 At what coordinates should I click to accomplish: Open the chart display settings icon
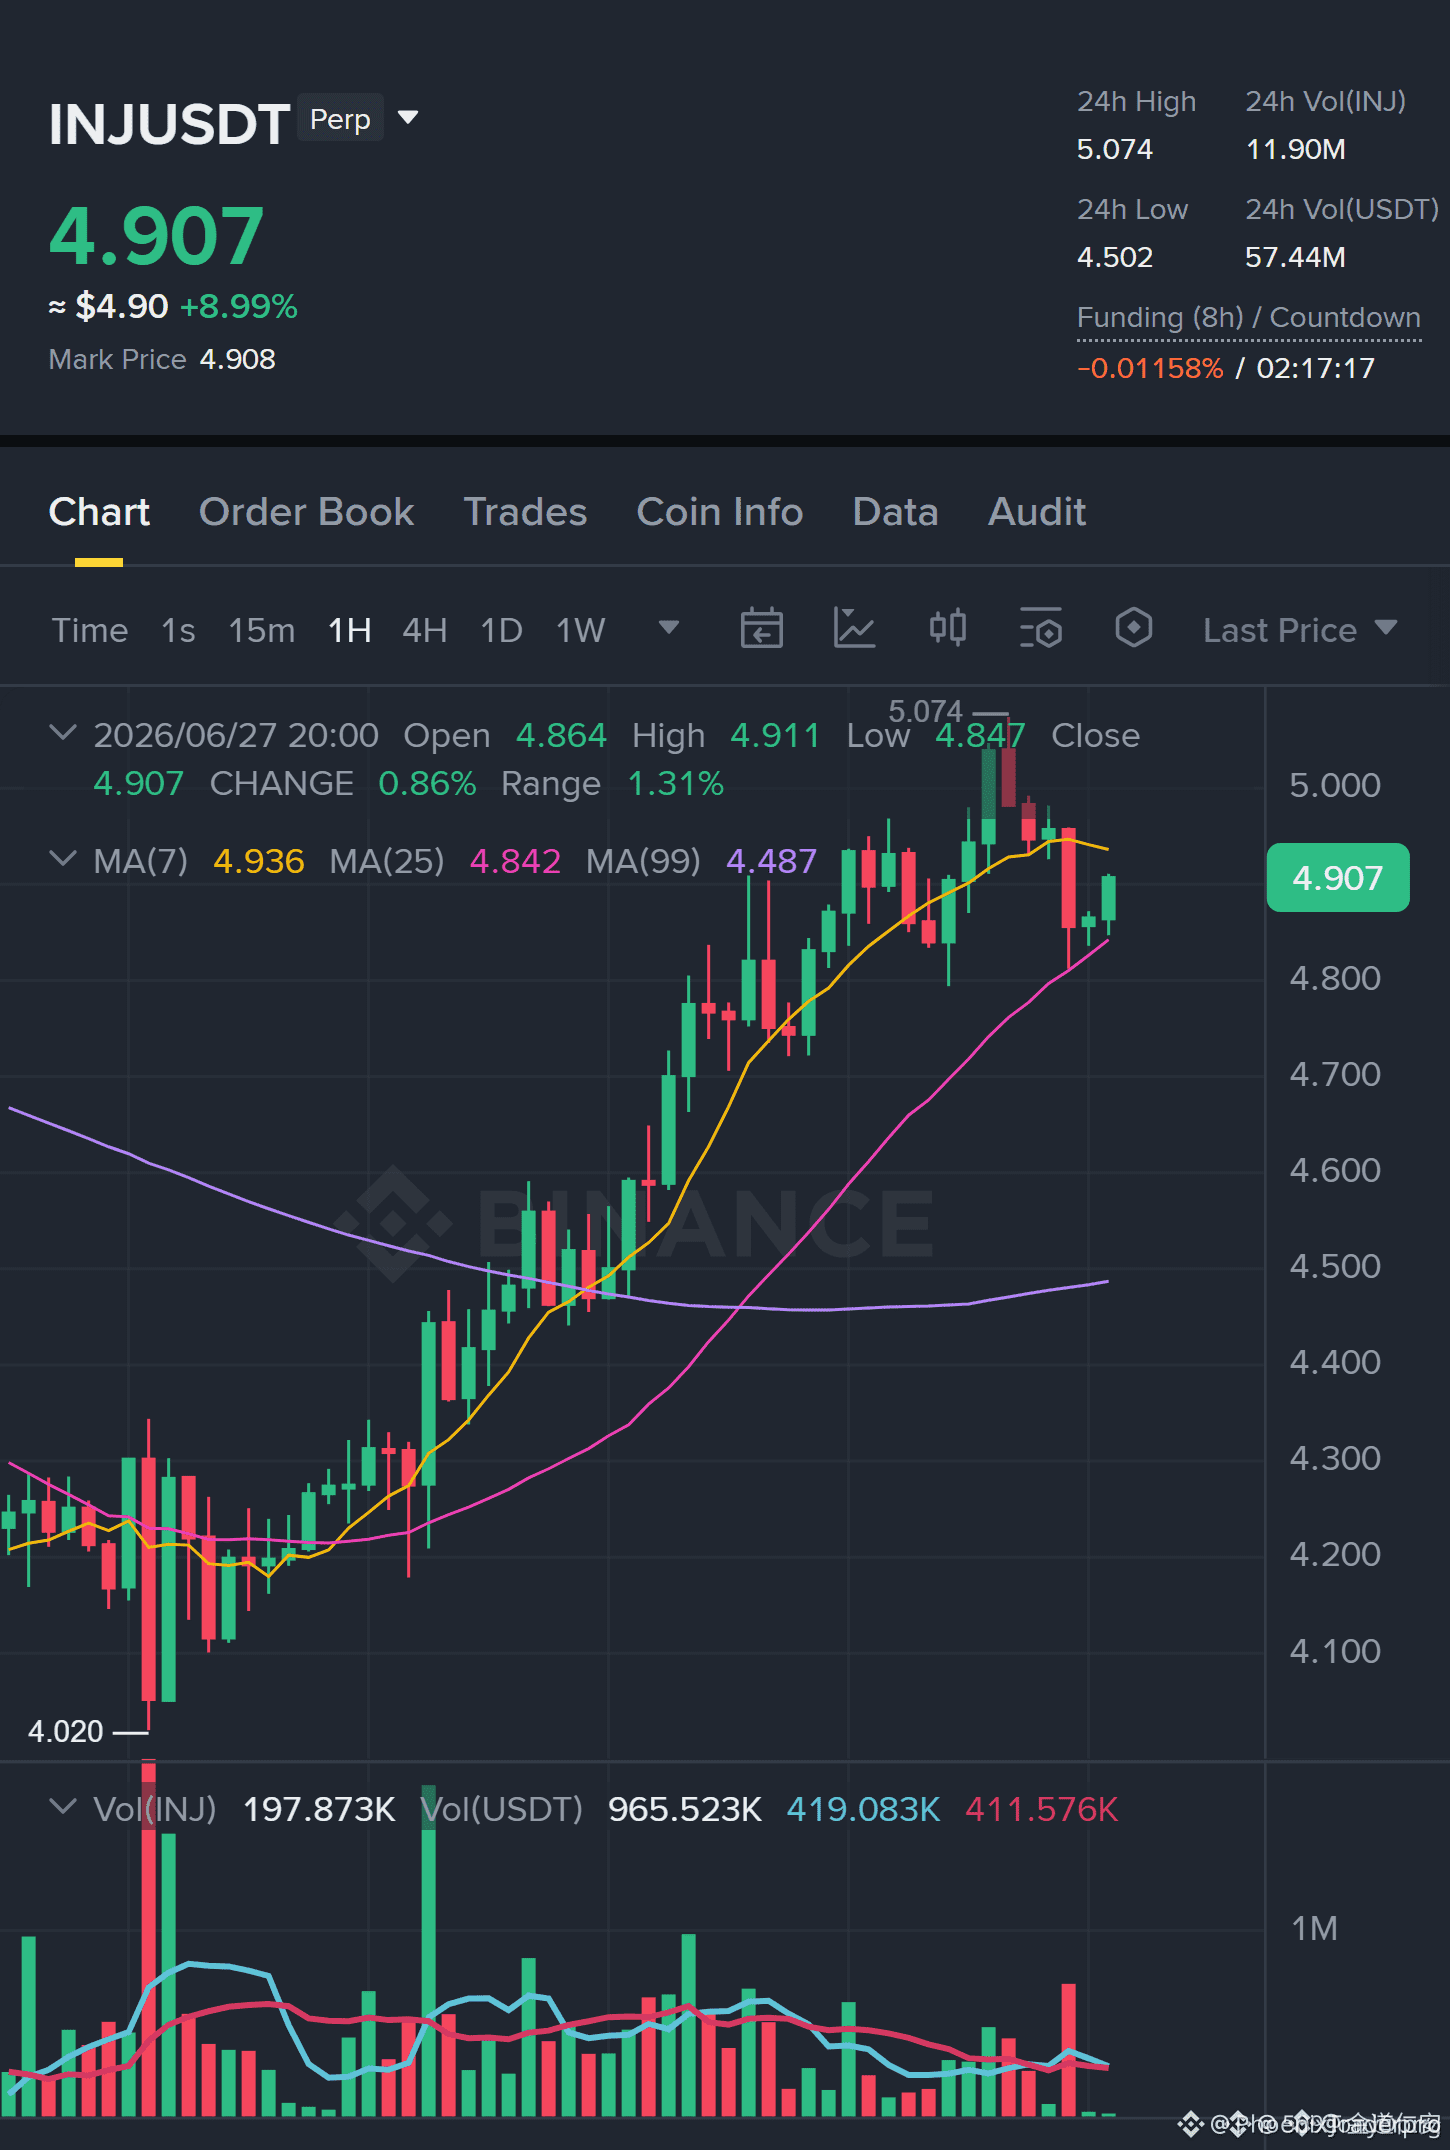1040,629
